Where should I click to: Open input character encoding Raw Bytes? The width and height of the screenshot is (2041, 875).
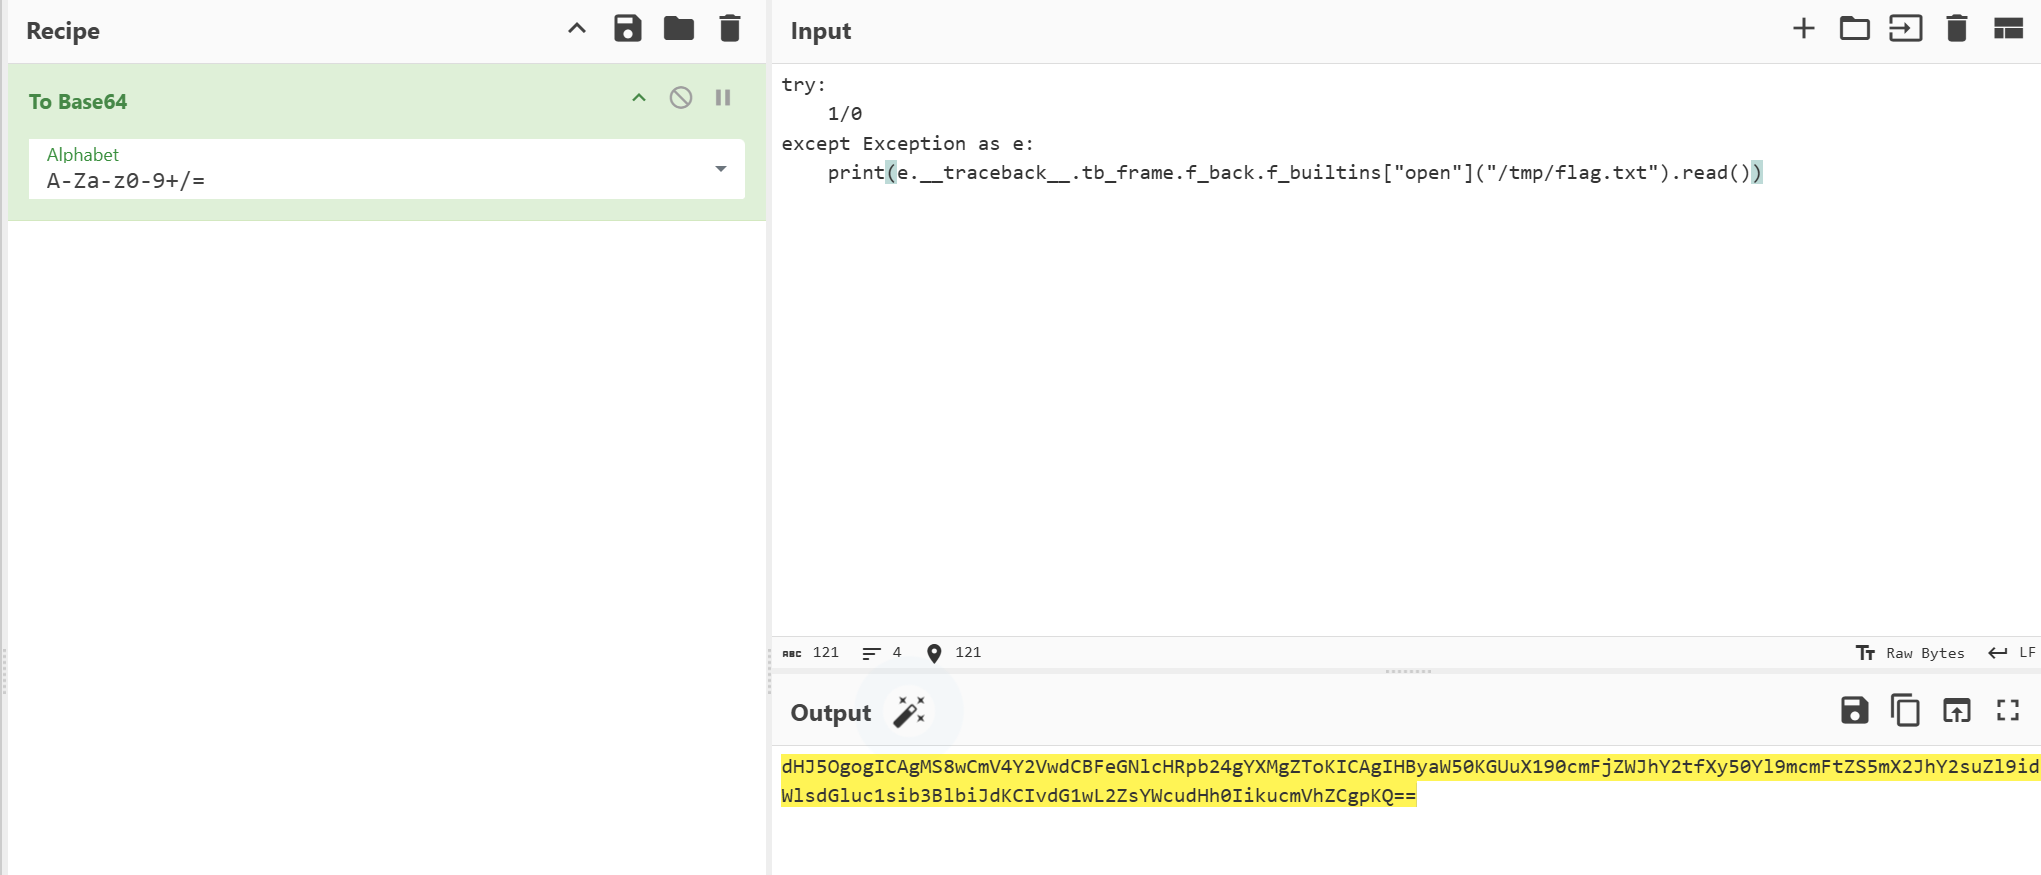(x=1910, y=653)
